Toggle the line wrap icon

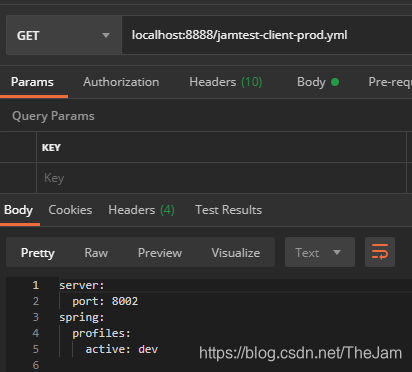click(380, 252)
